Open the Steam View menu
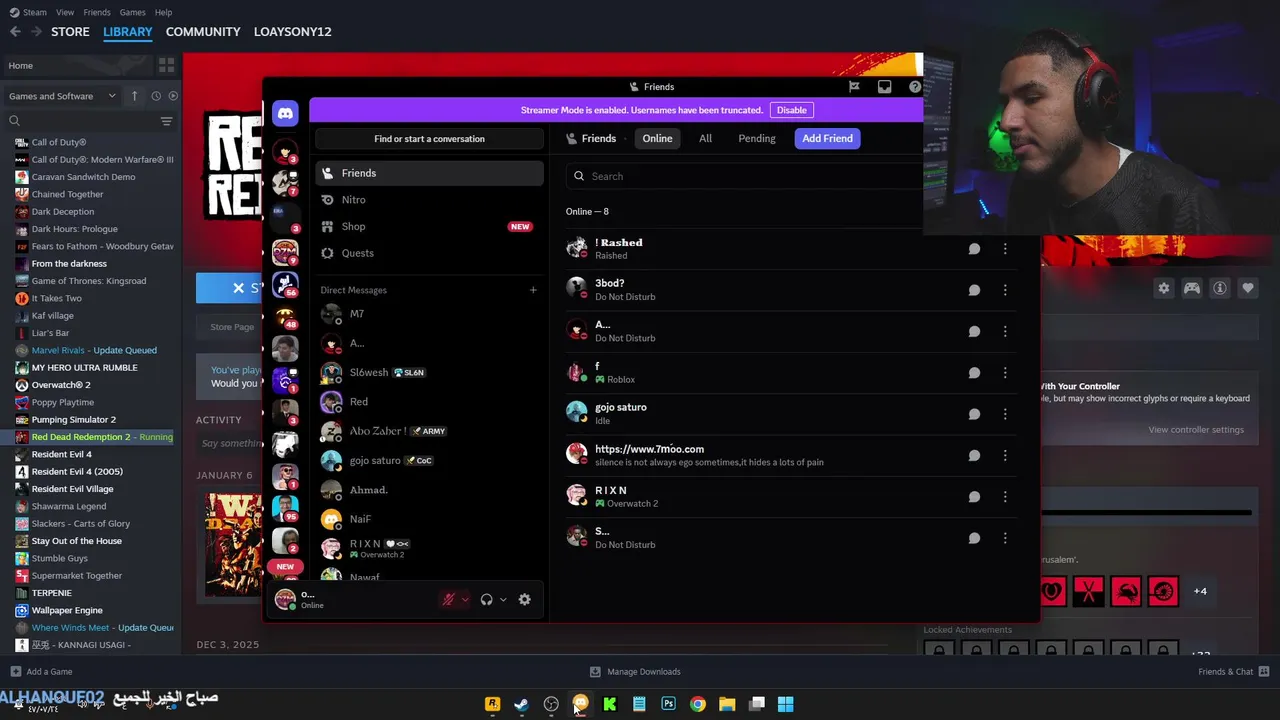The height and width of the screenshot is (720, 1280). tap(65, 12)
